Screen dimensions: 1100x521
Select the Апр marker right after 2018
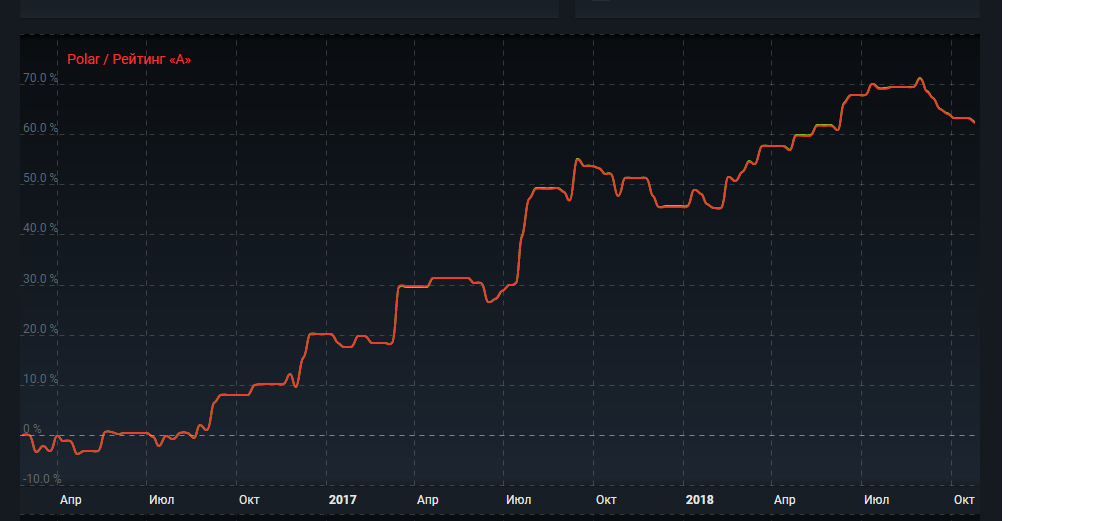(786, 499)
